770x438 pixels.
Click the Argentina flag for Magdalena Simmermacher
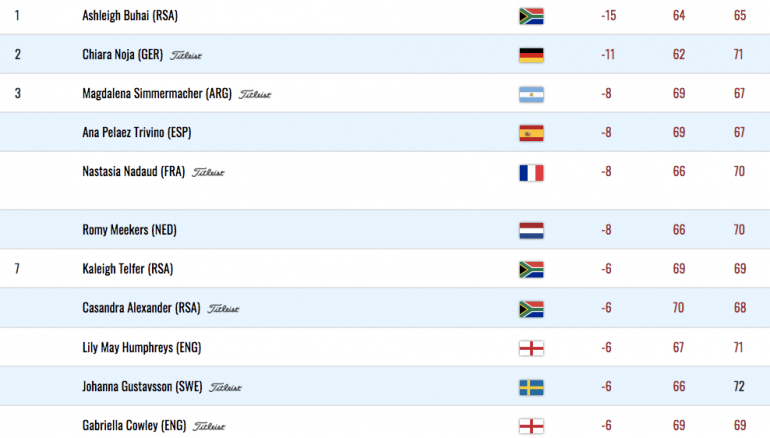tap(531, 94)
